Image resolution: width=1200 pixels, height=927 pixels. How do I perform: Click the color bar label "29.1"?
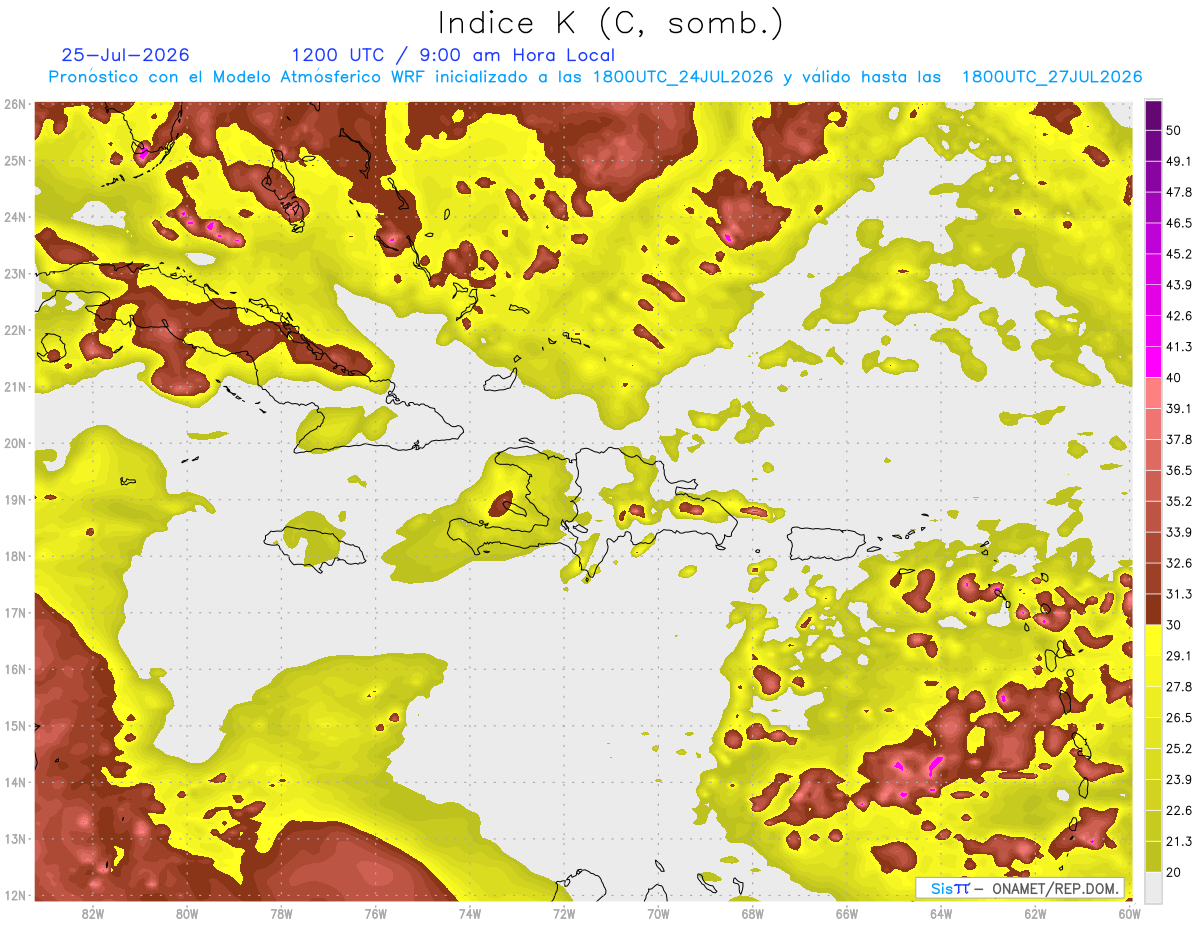point(1179,655)
